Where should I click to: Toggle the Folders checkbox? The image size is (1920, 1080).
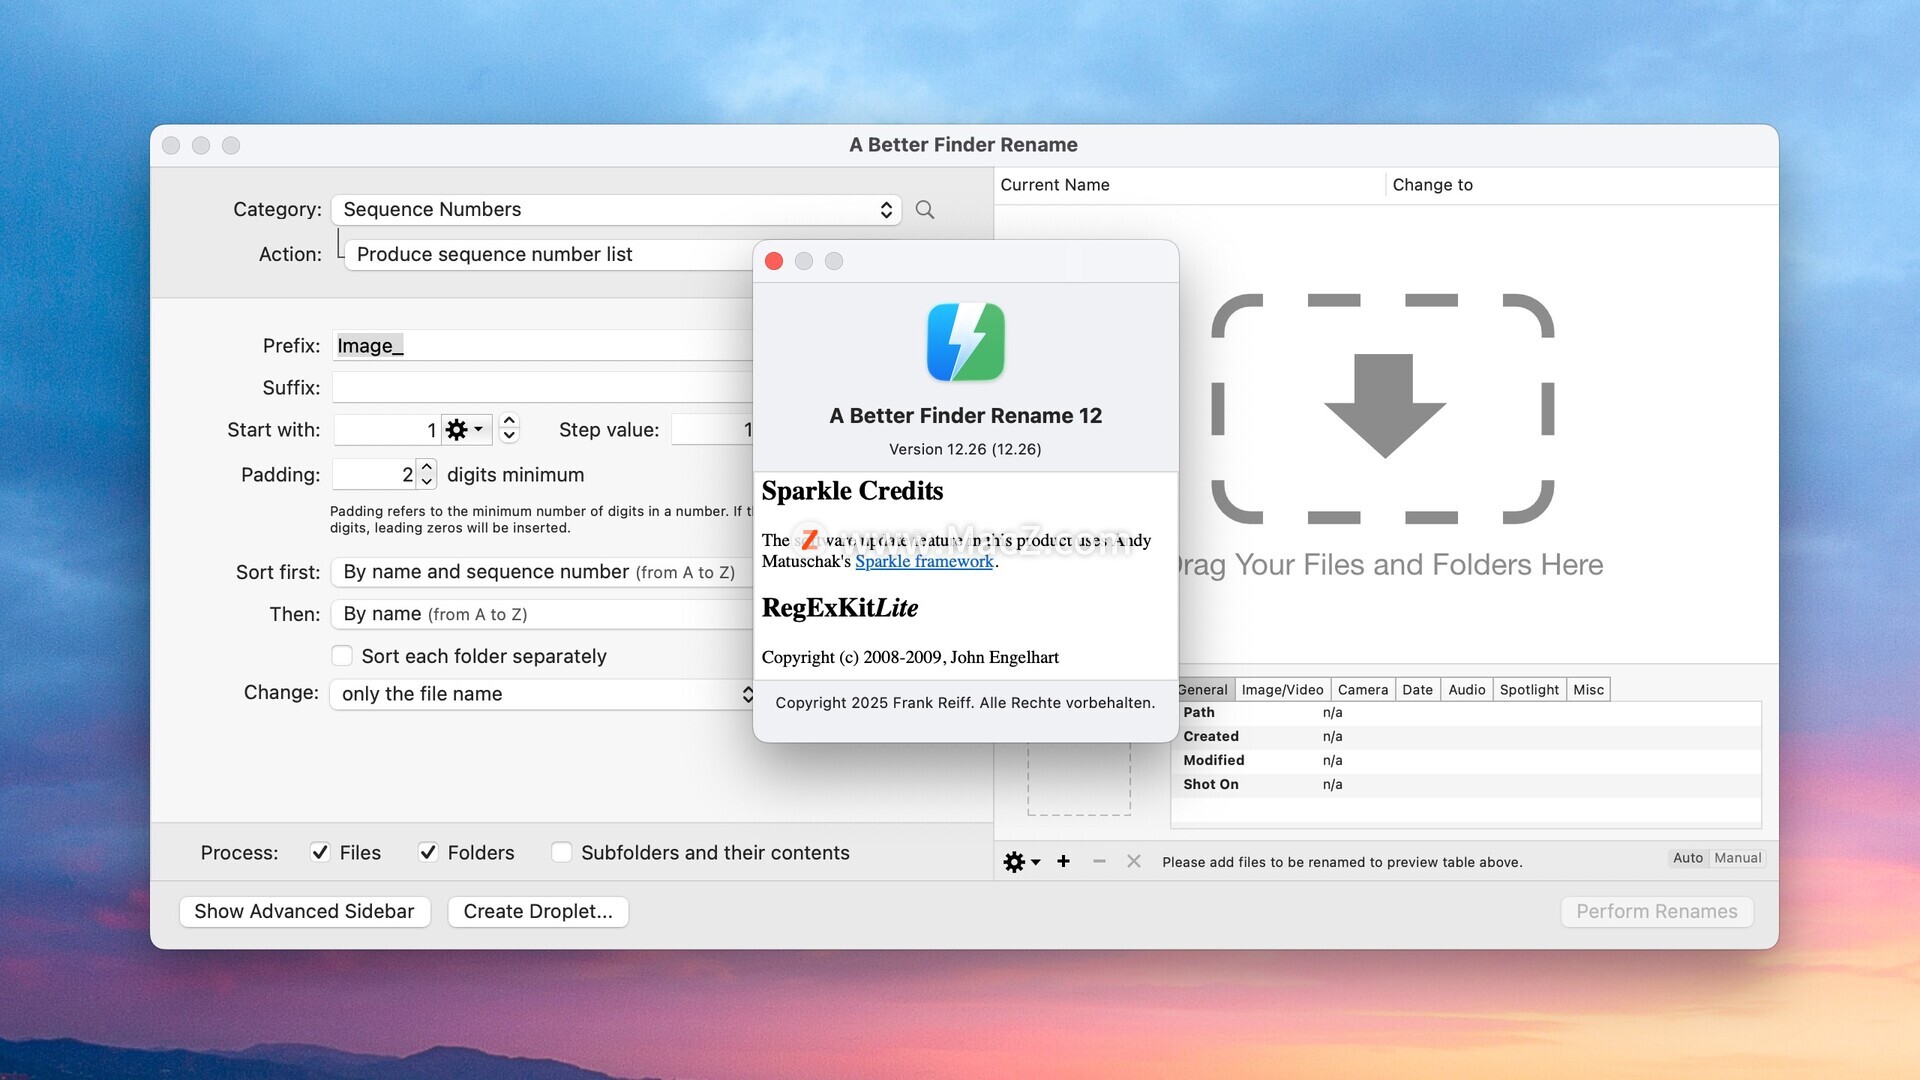pyautogui.click(x=428, y=852)
